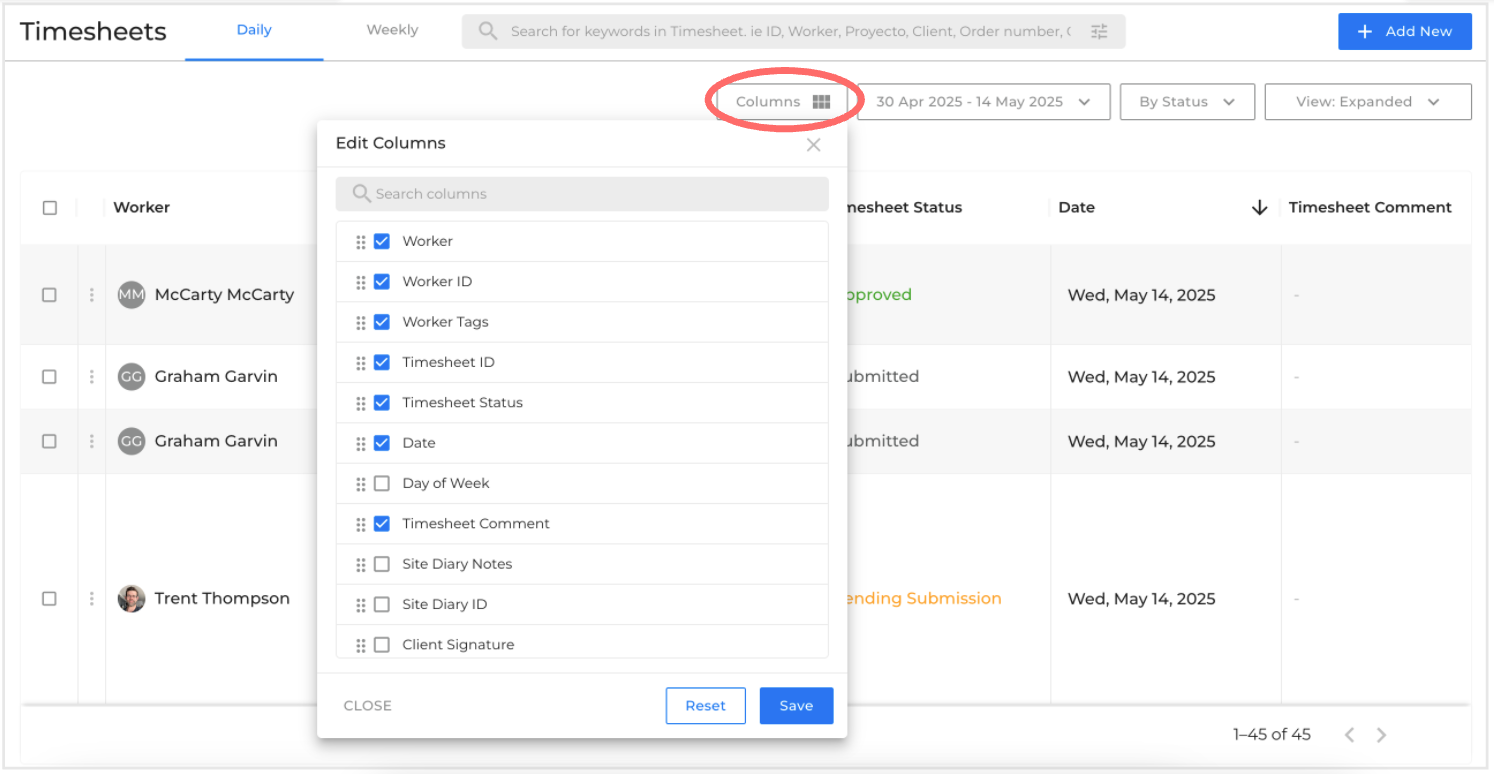
Task: Click the Pending Submission status text
Action: pos(924,598)
